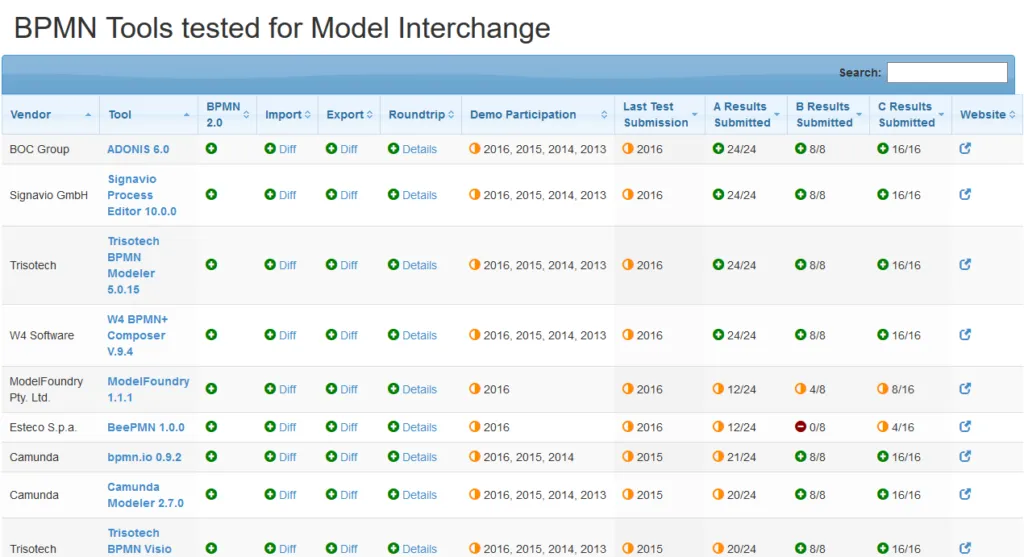Sort by Demo Participation column header
Image resolution: width=1024 pixels, height=557 pixels.
tap(538, 115)
